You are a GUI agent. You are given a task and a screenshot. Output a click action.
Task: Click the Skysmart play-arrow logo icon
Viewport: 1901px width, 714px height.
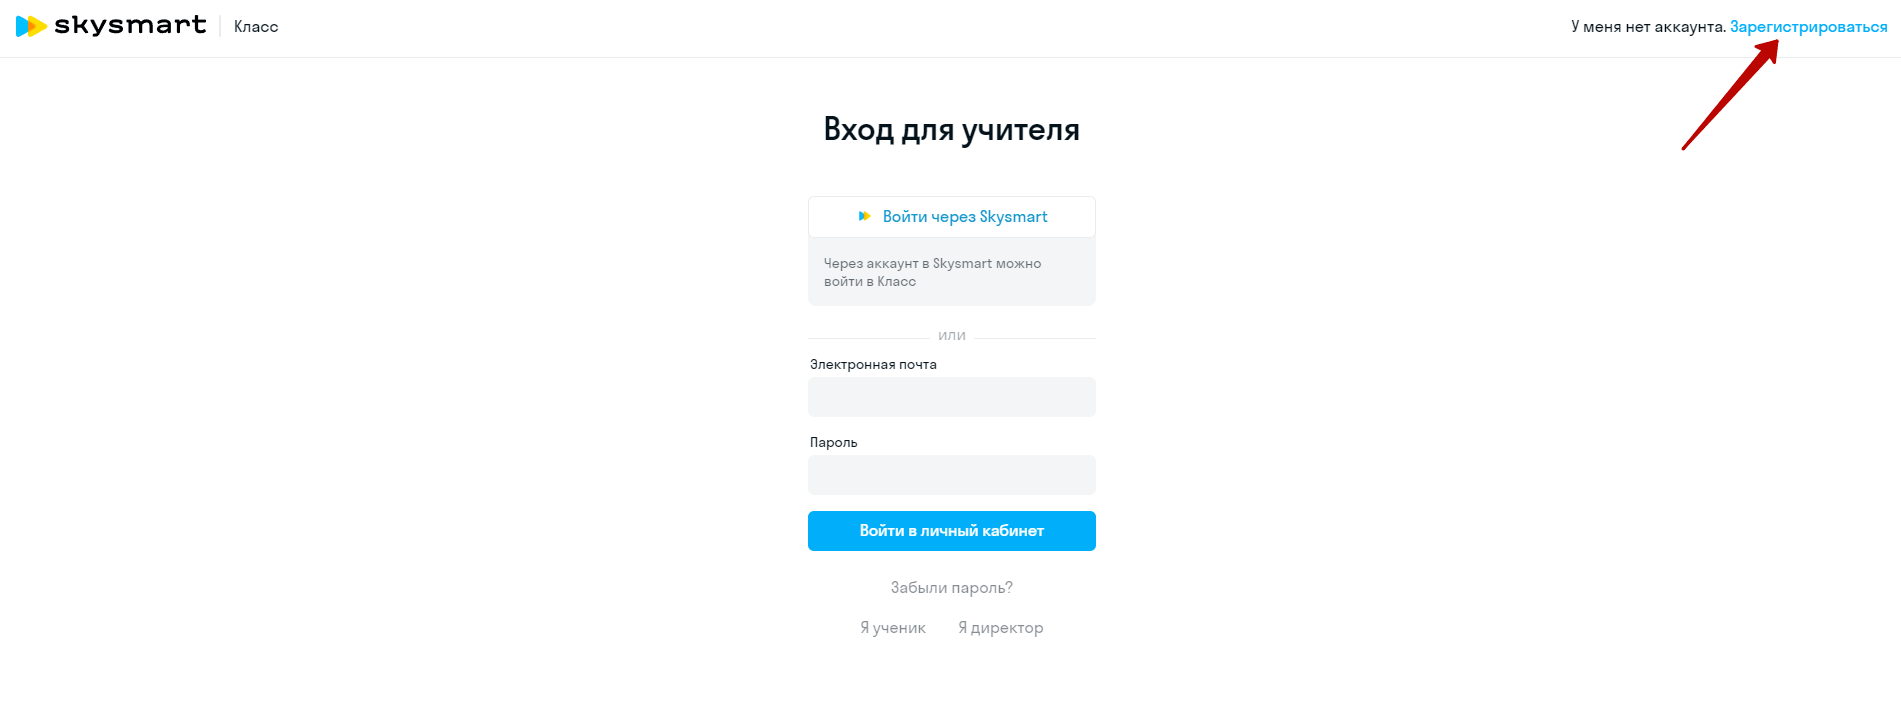31,26
